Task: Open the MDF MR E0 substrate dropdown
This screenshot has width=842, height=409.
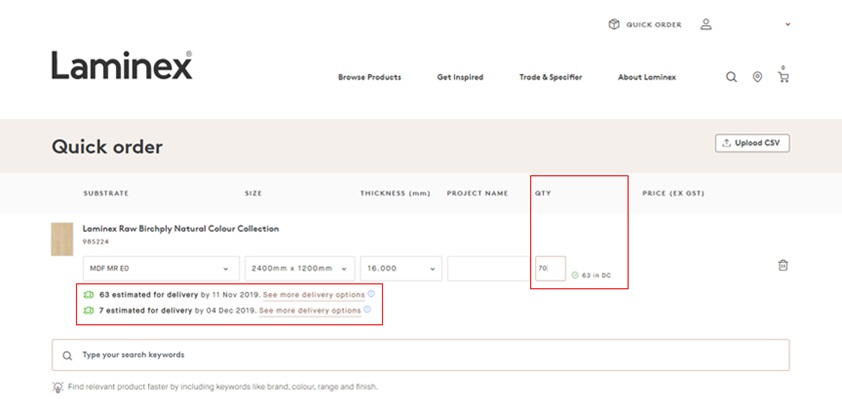Action: 160,268
